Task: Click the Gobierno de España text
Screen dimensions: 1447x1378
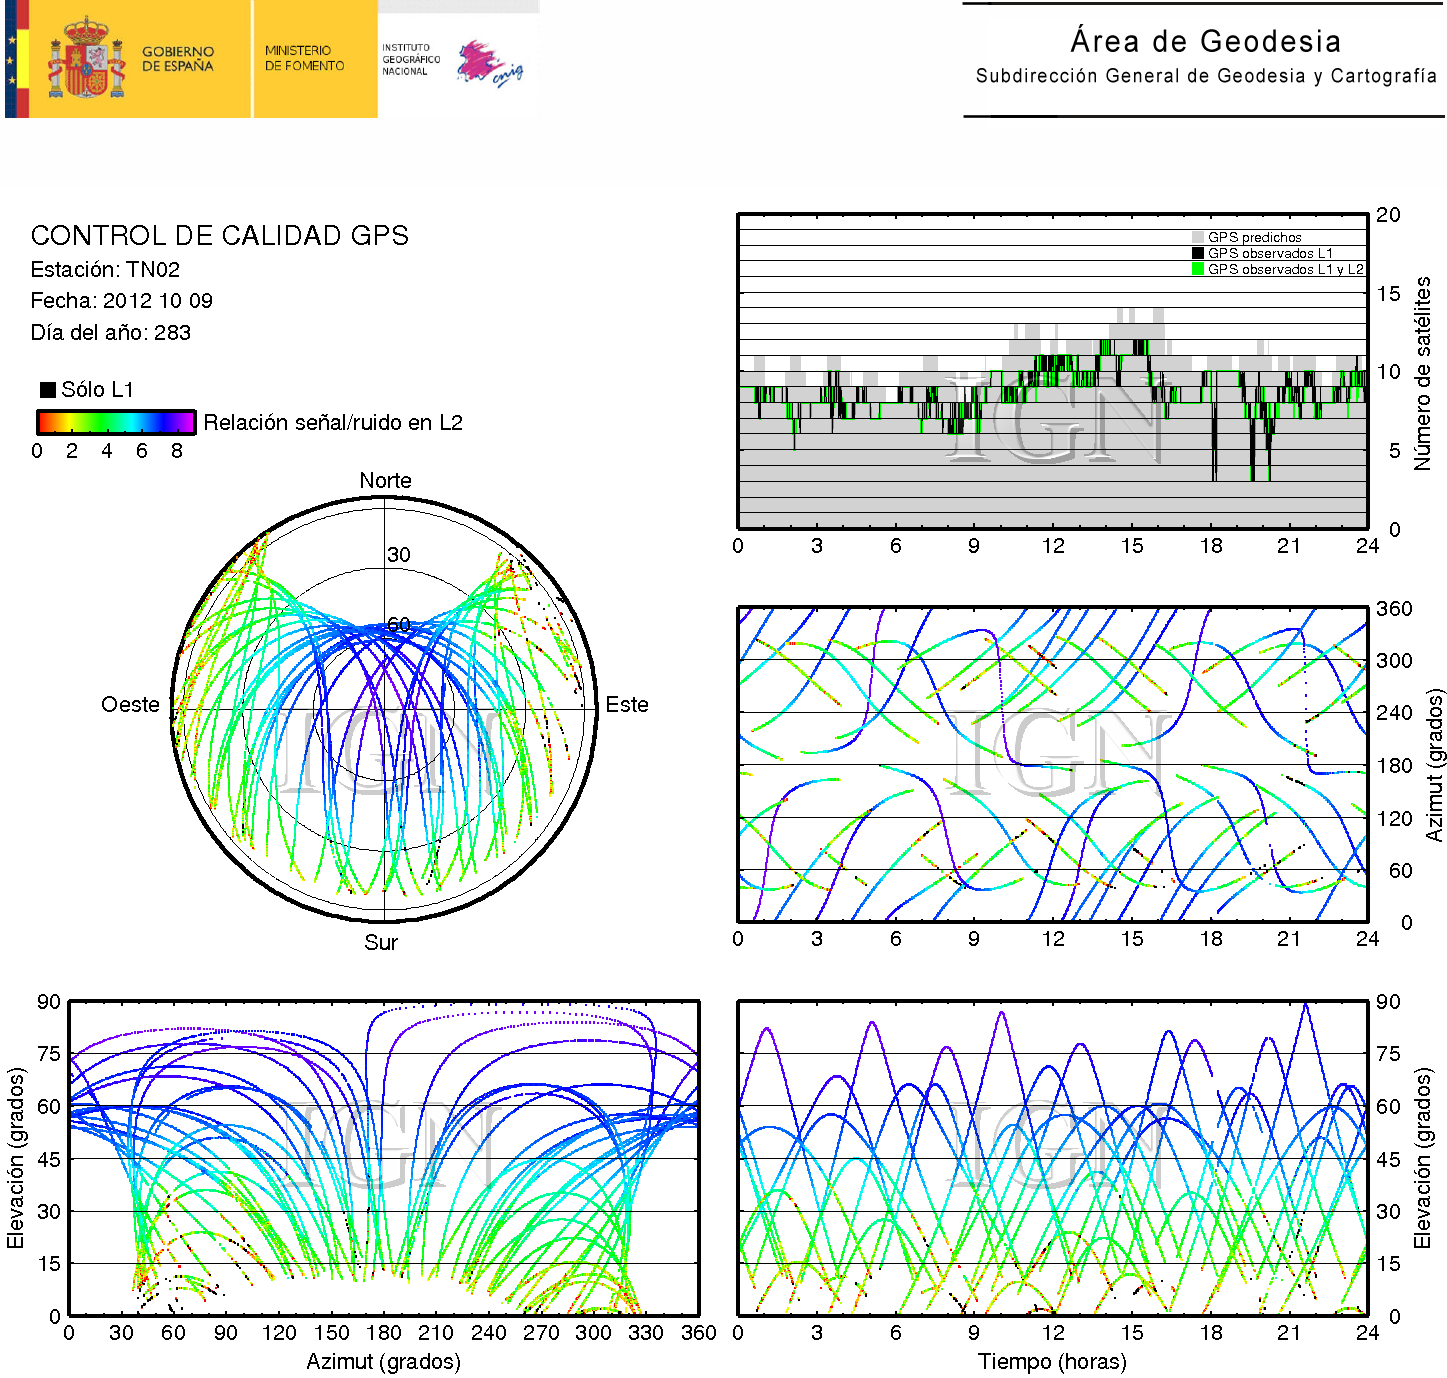Action: click(177, 59)
